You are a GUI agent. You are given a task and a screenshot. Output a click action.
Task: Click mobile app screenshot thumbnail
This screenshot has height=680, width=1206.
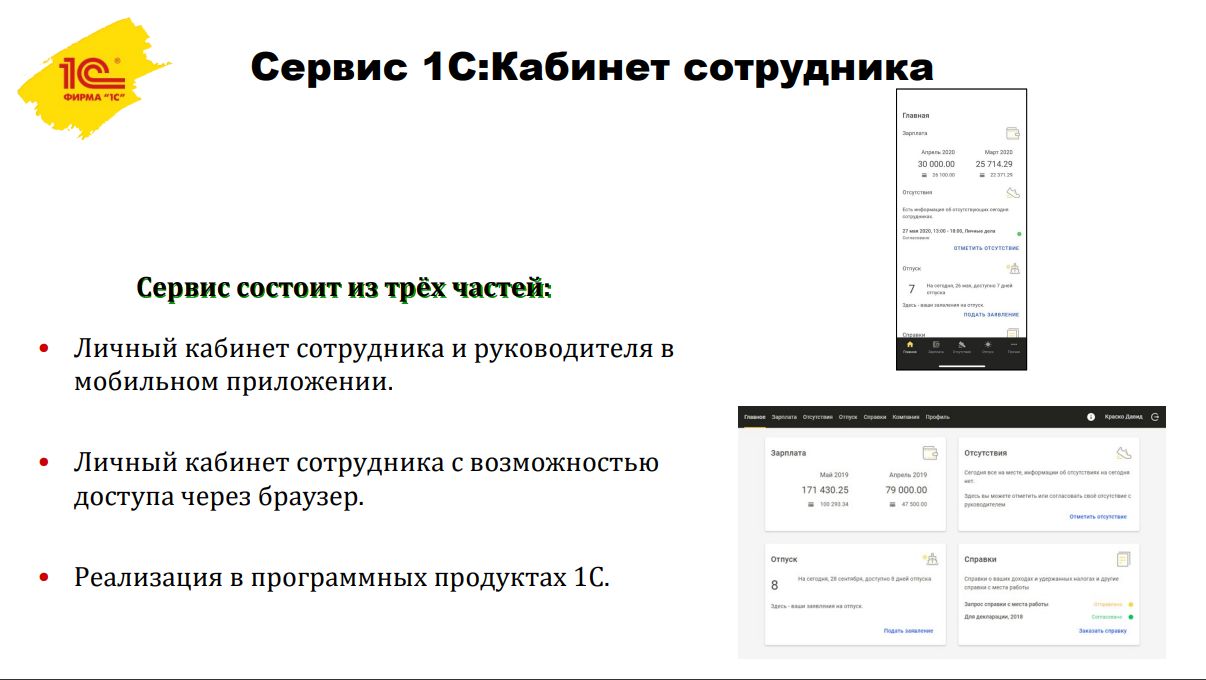[962, 229]
